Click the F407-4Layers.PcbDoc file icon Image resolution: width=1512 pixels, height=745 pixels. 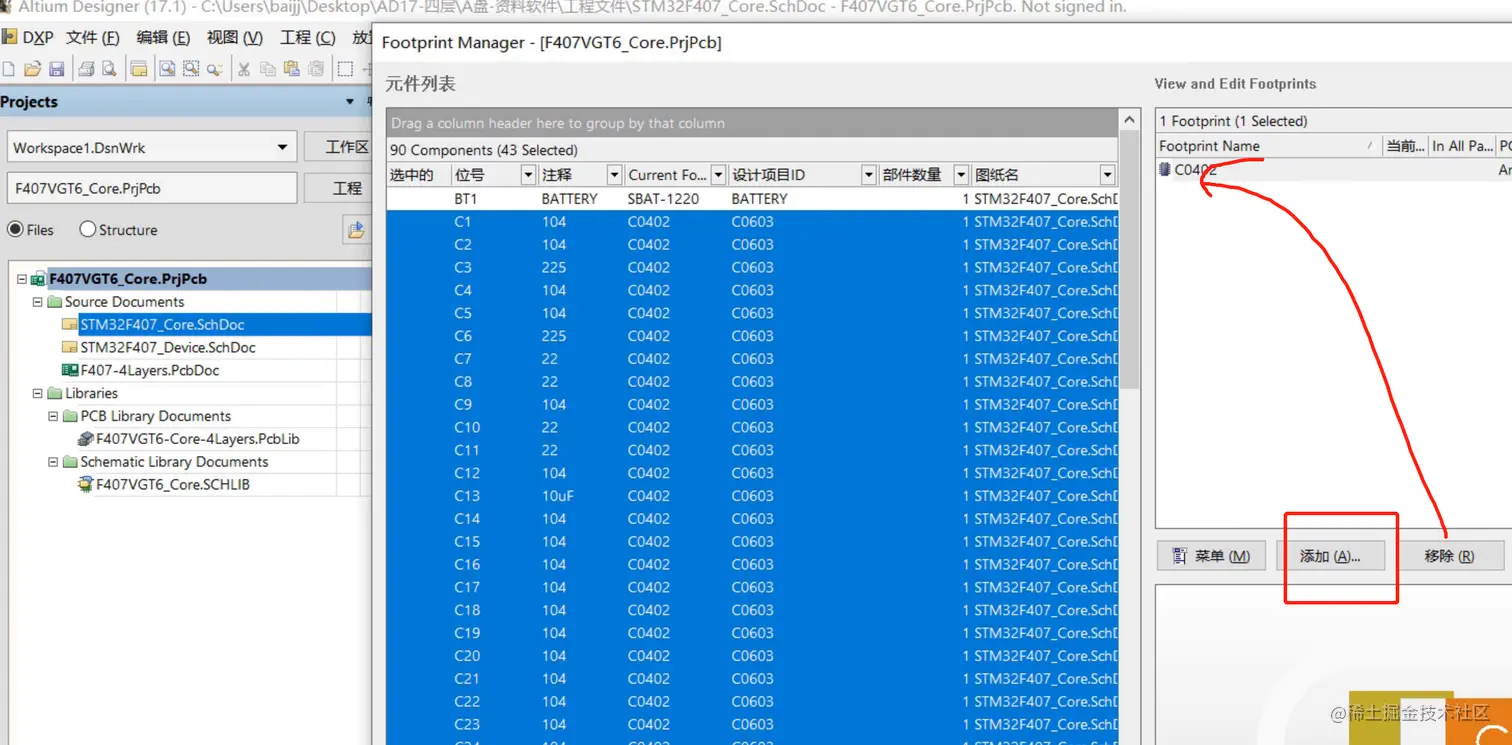[x=69, y=370]
